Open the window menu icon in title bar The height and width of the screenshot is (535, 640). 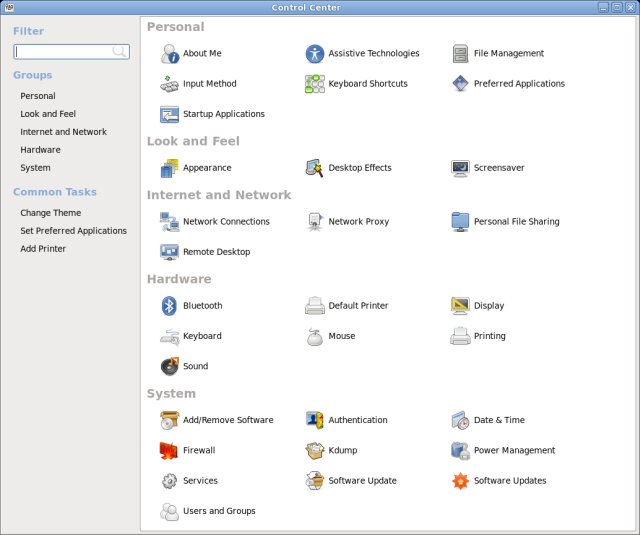(9, 7)
